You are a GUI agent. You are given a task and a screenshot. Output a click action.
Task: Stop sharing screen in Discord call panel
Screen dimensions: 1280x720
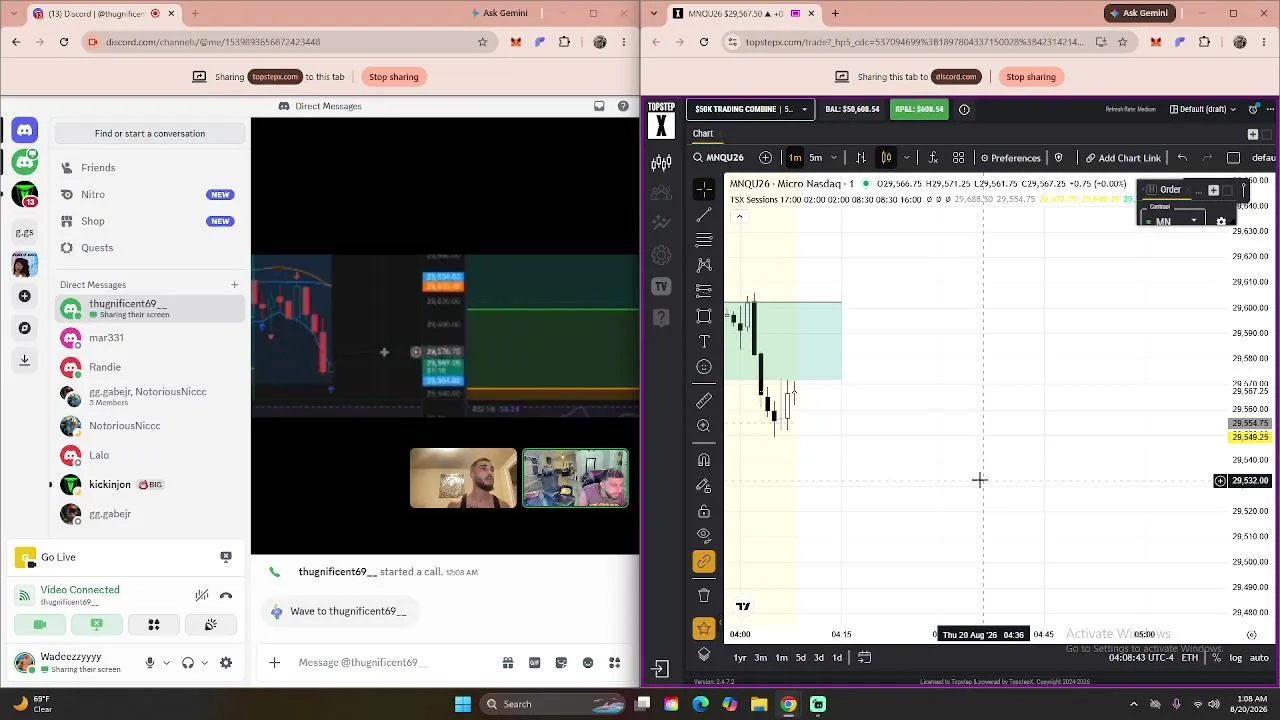pos(97,625)
